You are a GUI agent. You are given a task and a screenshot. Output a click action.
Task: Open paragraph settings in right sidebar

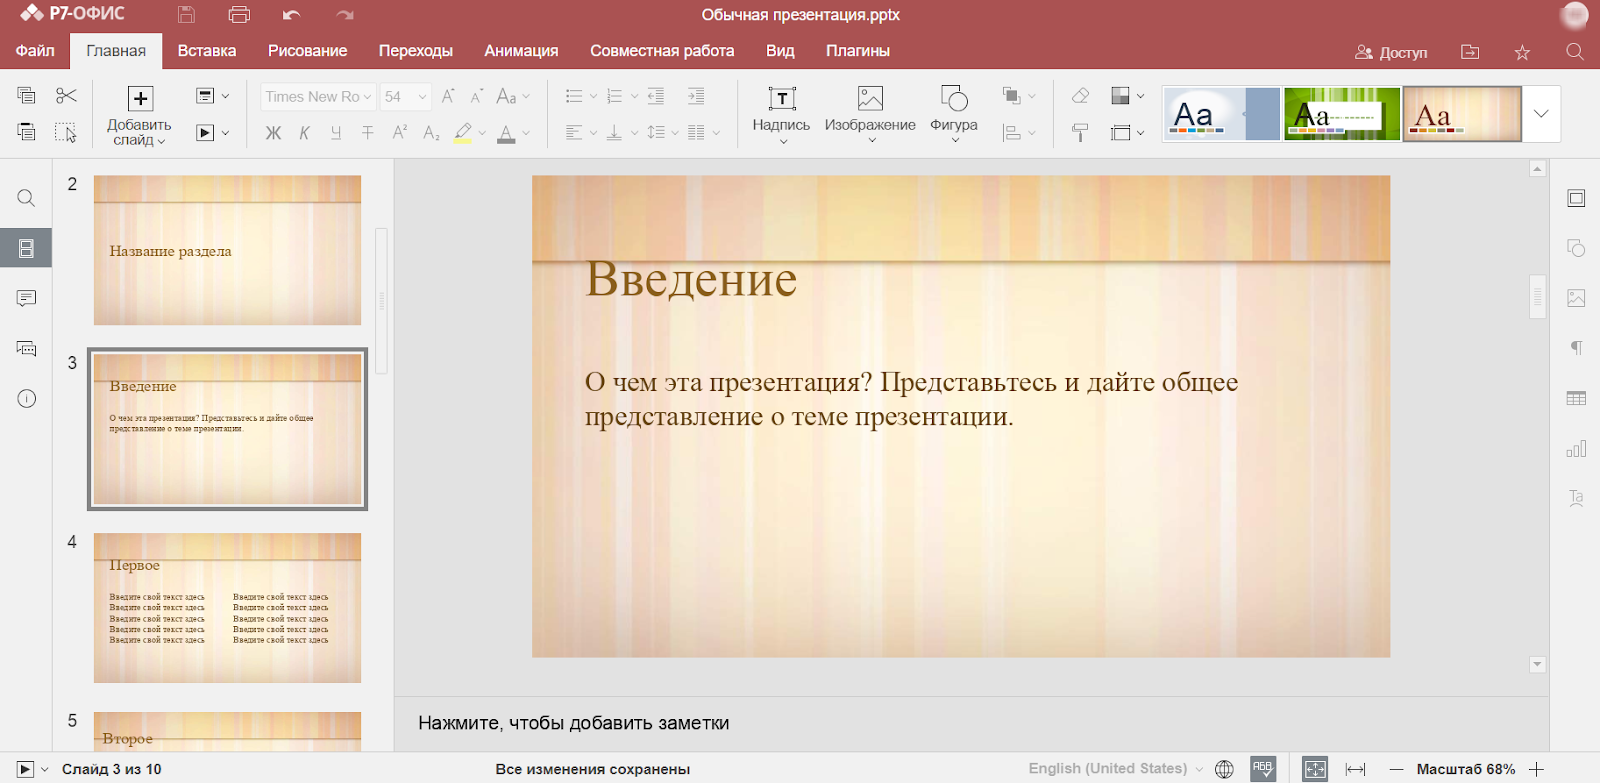(1576, 348)
